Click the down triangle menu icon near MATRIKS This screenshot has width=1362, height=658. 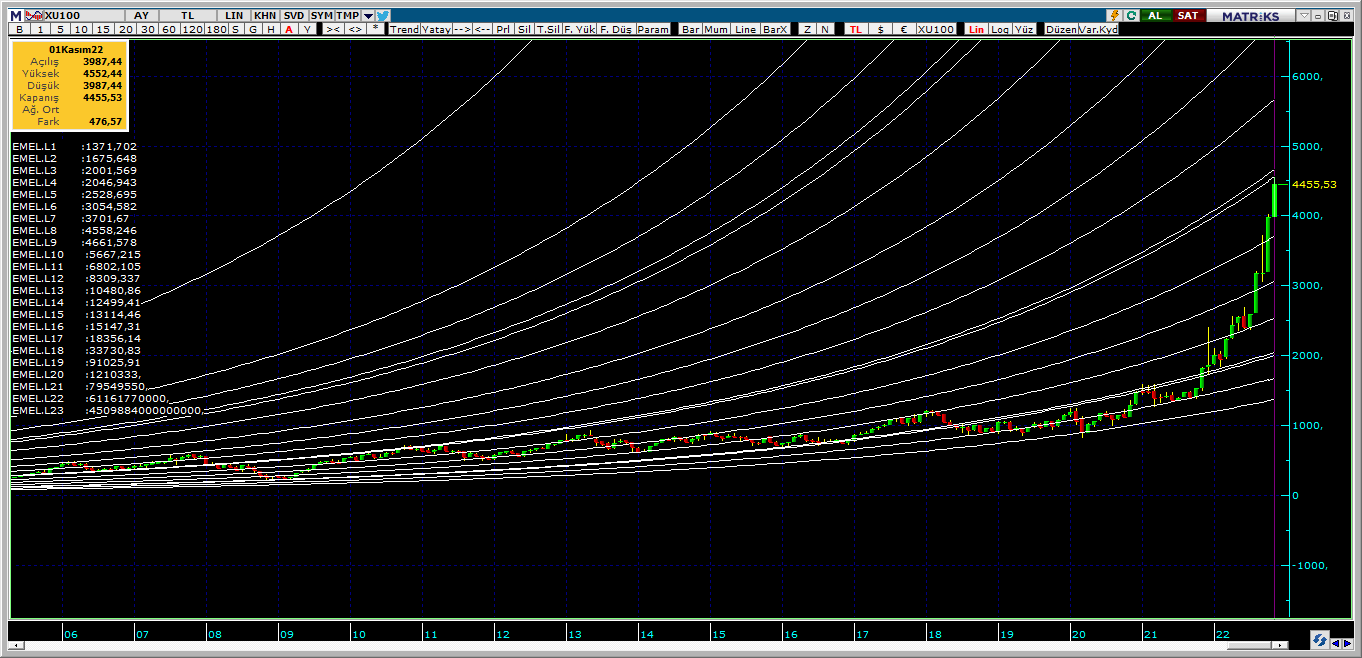click(1304, 16)
